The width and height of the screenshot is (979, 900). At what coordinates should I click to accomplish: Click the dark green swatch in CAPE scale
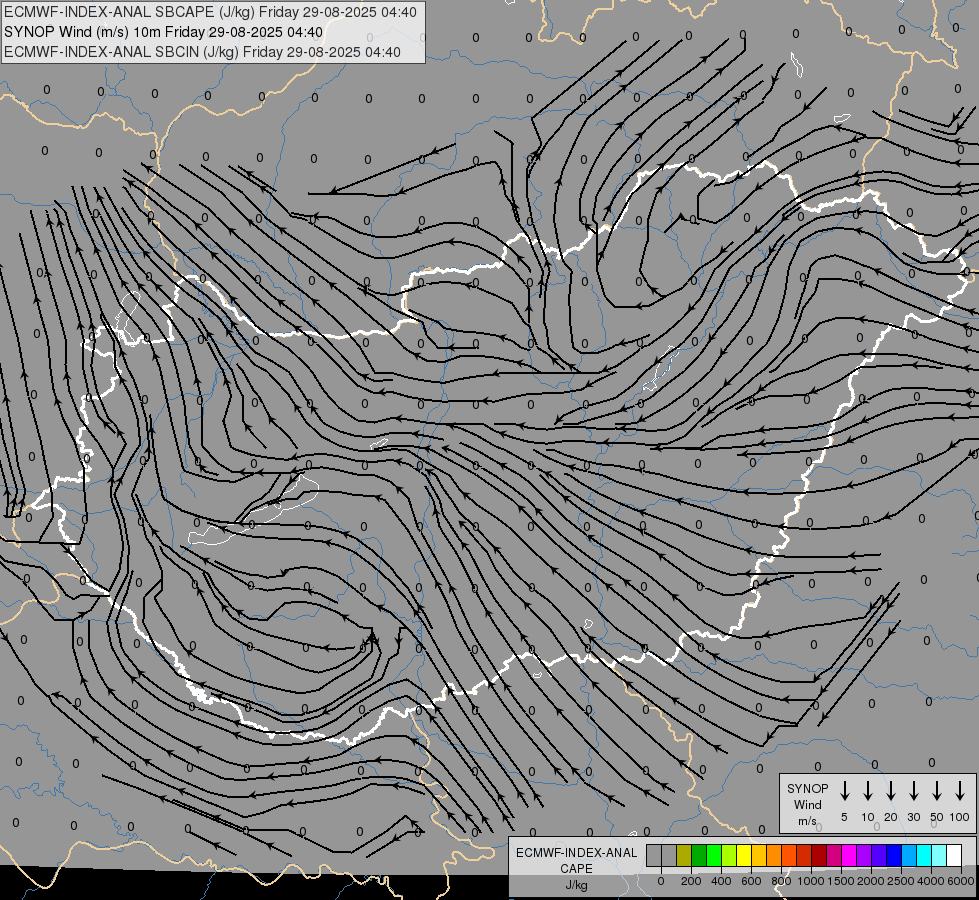click(699, 855)
